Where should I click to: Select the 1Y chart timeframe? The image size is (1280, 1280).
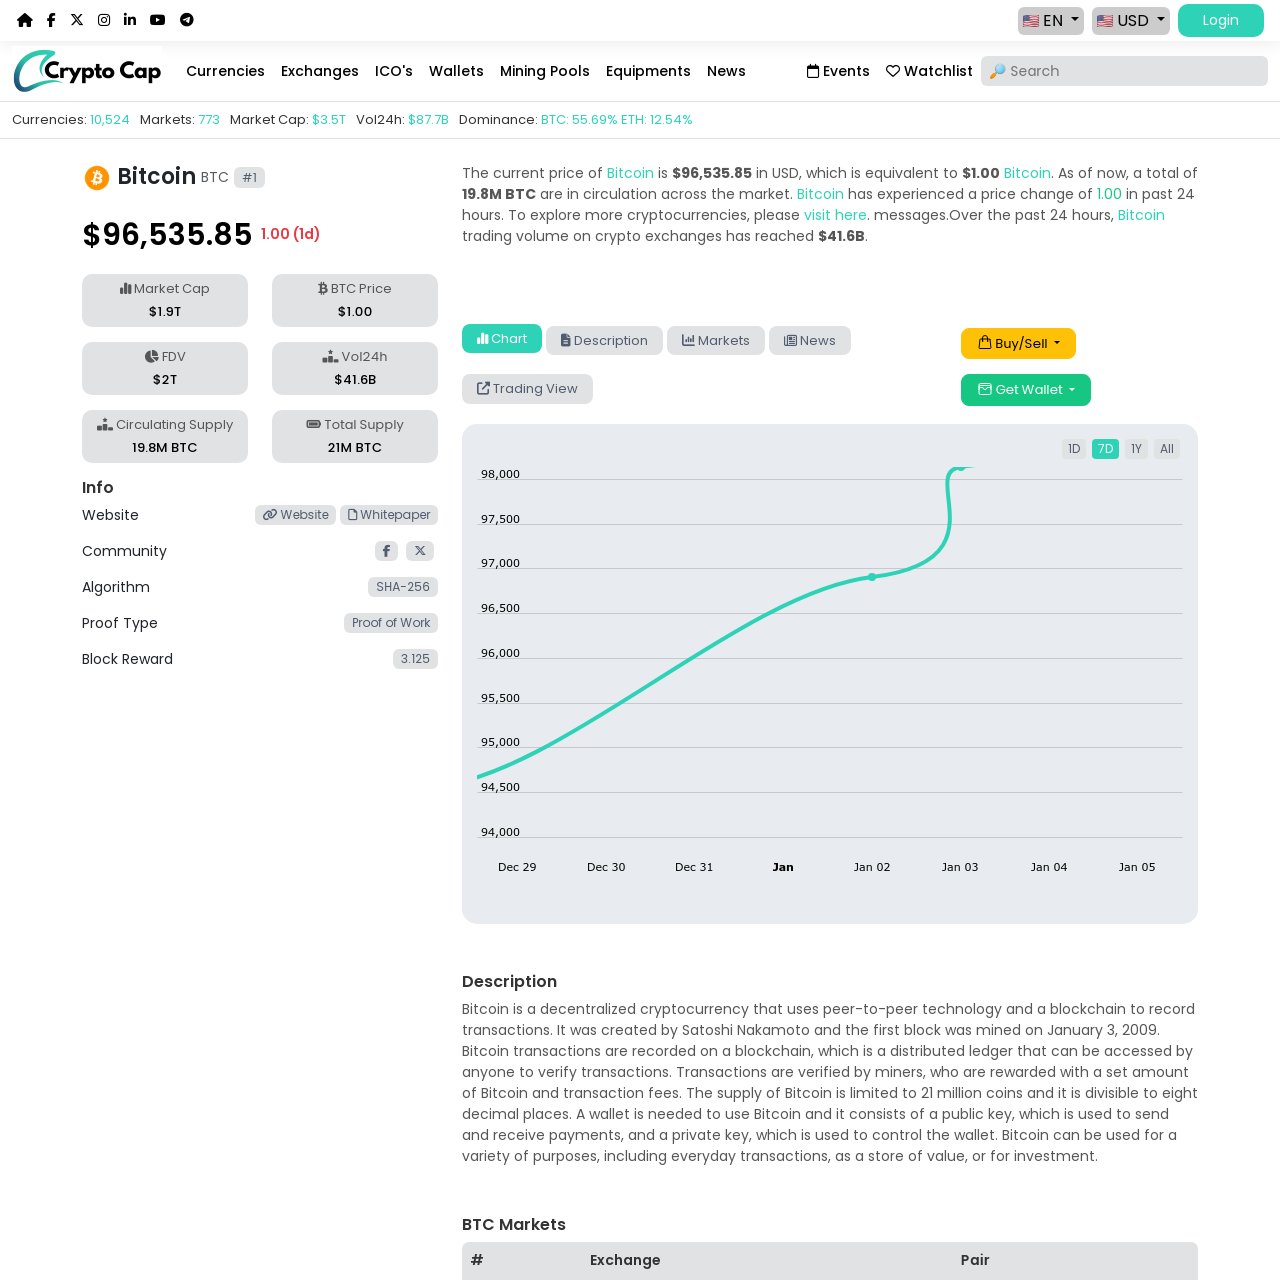(1134, 448)
